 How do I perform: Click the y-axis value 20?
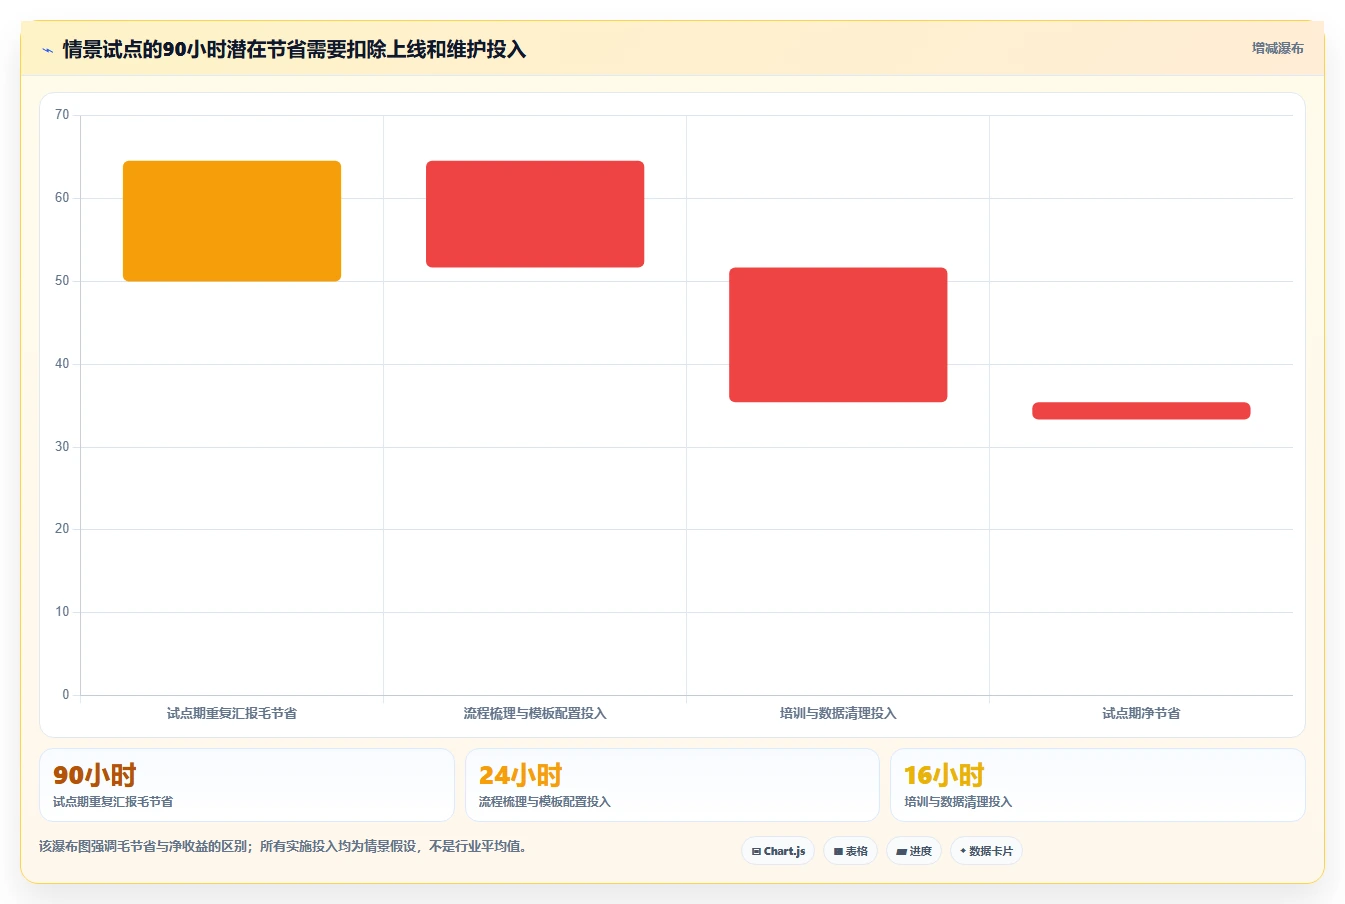coord(62,529)
